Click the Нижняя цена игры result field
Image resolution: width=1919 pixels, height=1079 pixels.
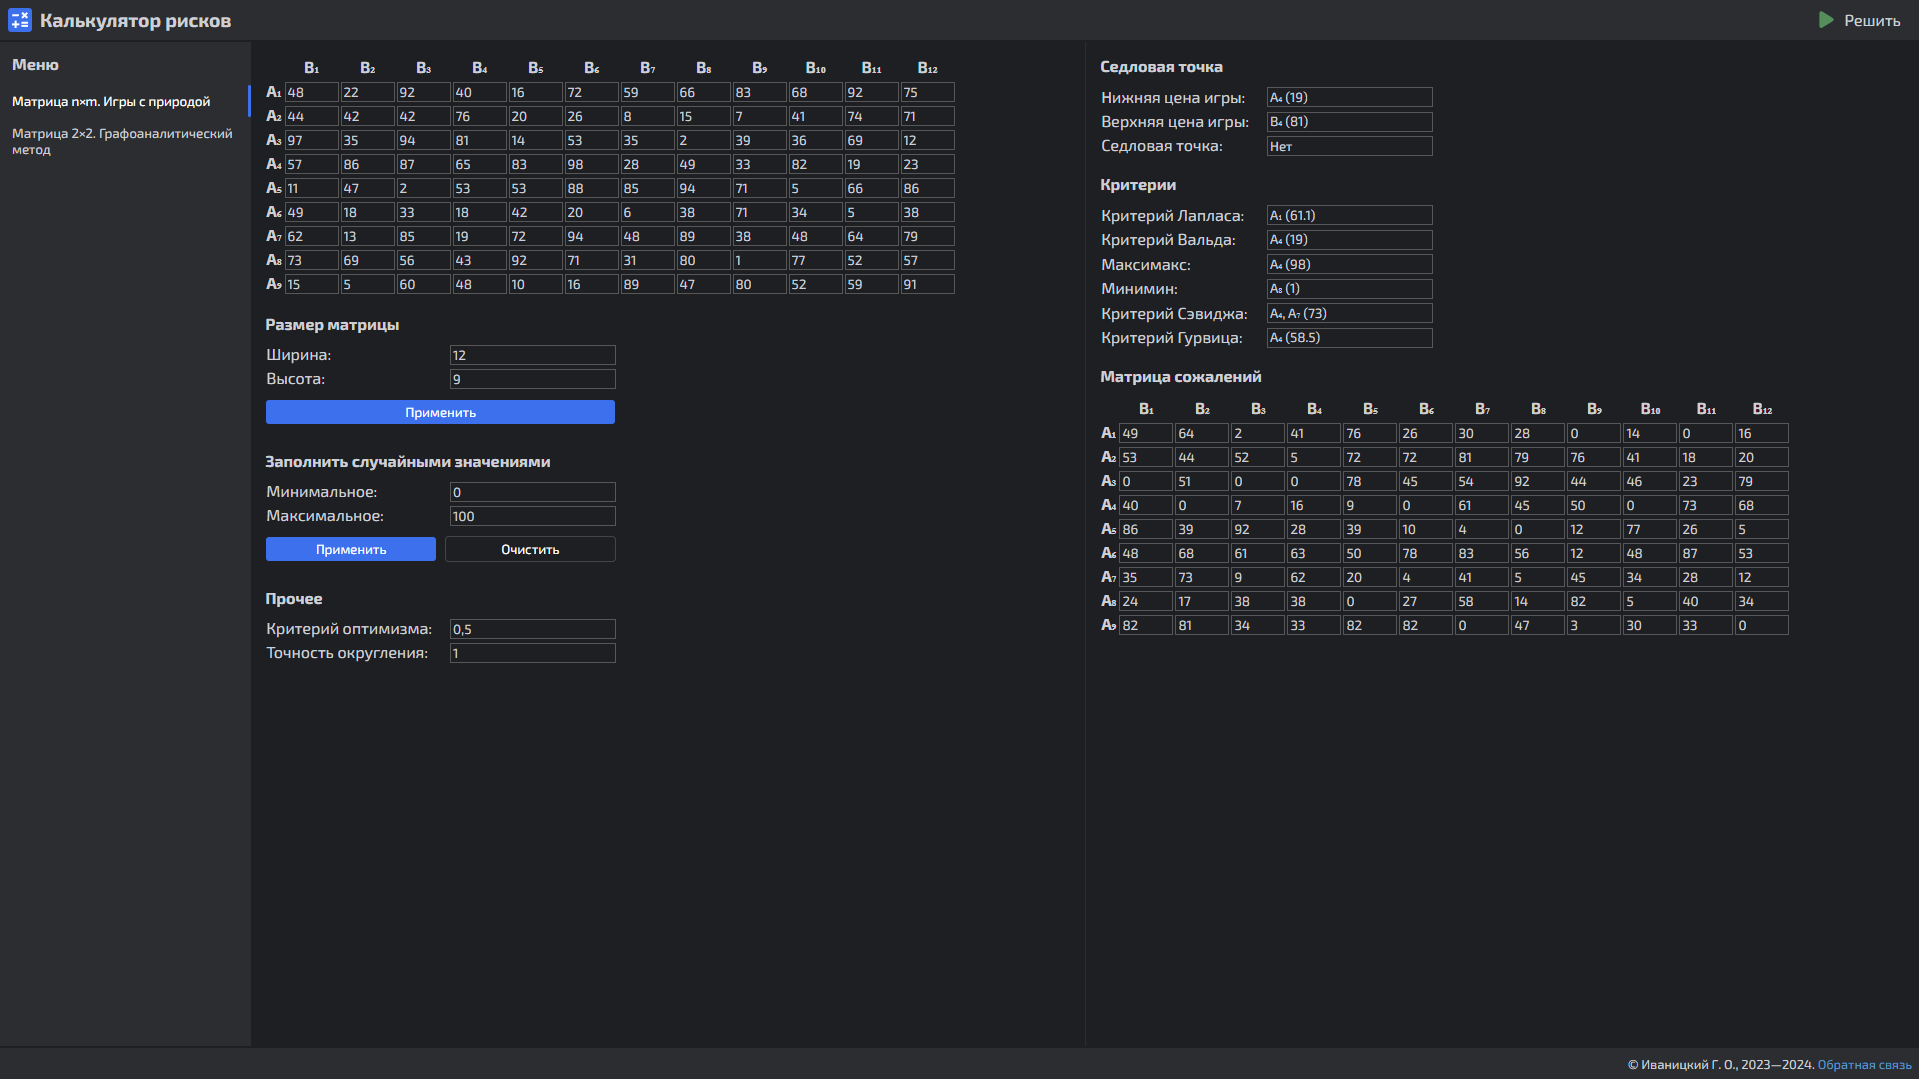coord(1349,97)
